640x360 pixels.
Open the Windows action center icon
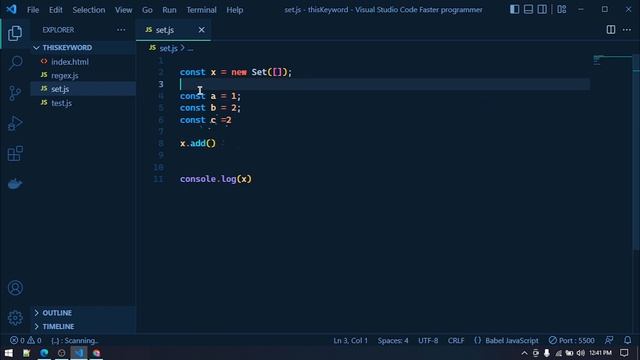point(624,353)
